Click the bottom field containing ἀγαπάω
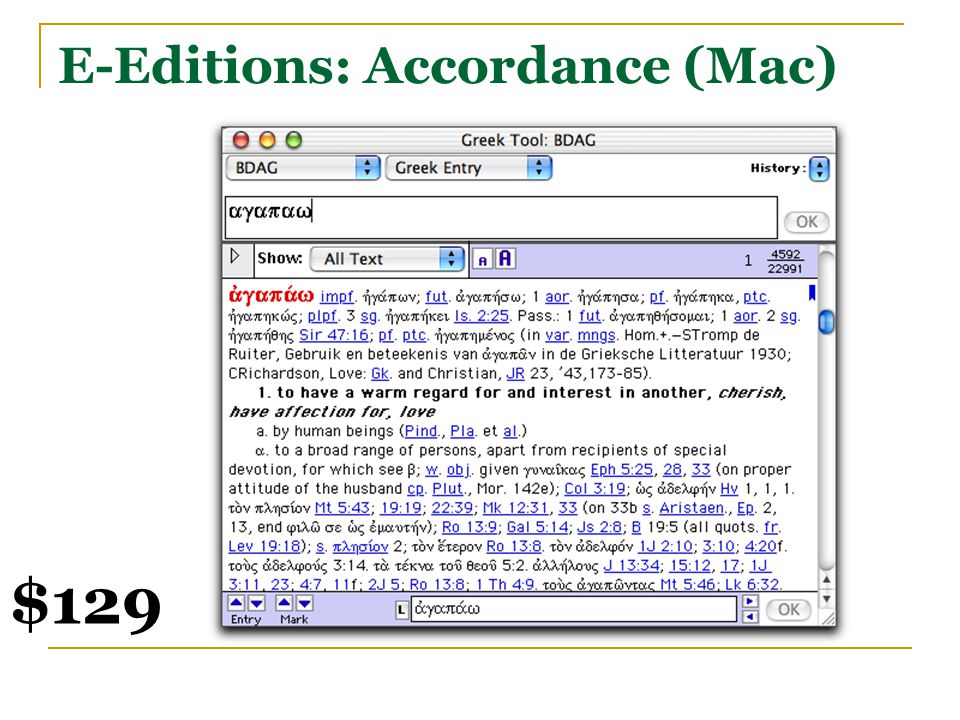The image size is (960, 720). coord(574,609)
